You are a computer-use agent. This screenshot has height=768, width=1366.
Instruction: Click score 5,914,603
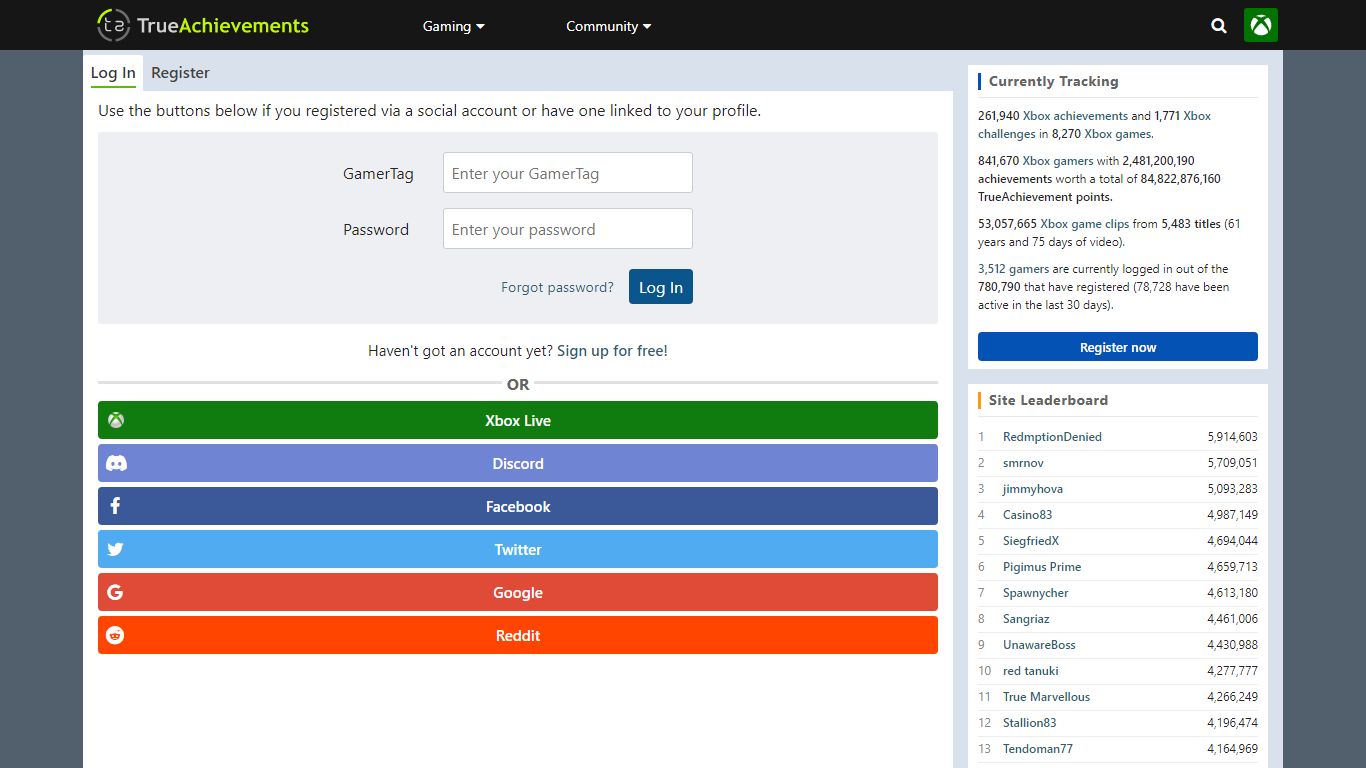pyautogui.click(x=1232, y=437)
